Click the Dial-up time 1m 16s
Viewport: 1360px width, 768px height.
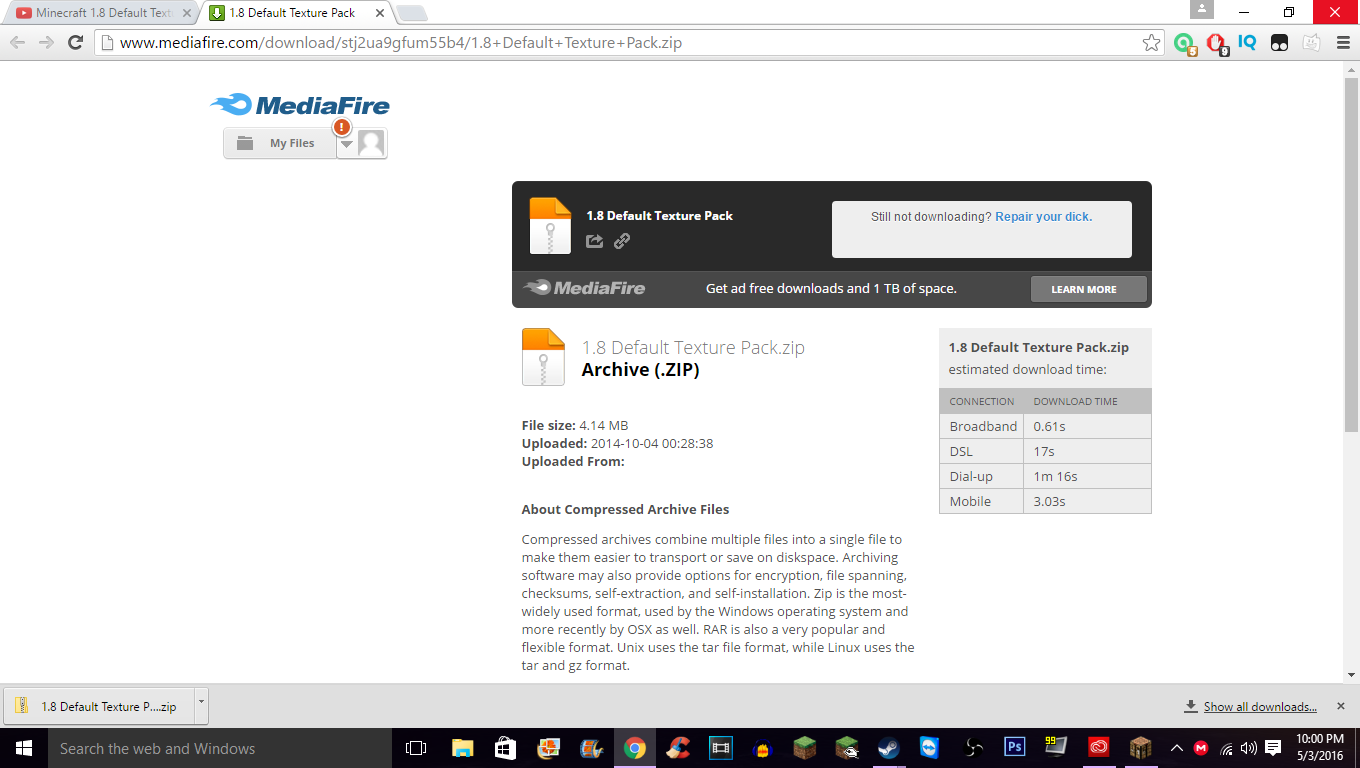1055,476
